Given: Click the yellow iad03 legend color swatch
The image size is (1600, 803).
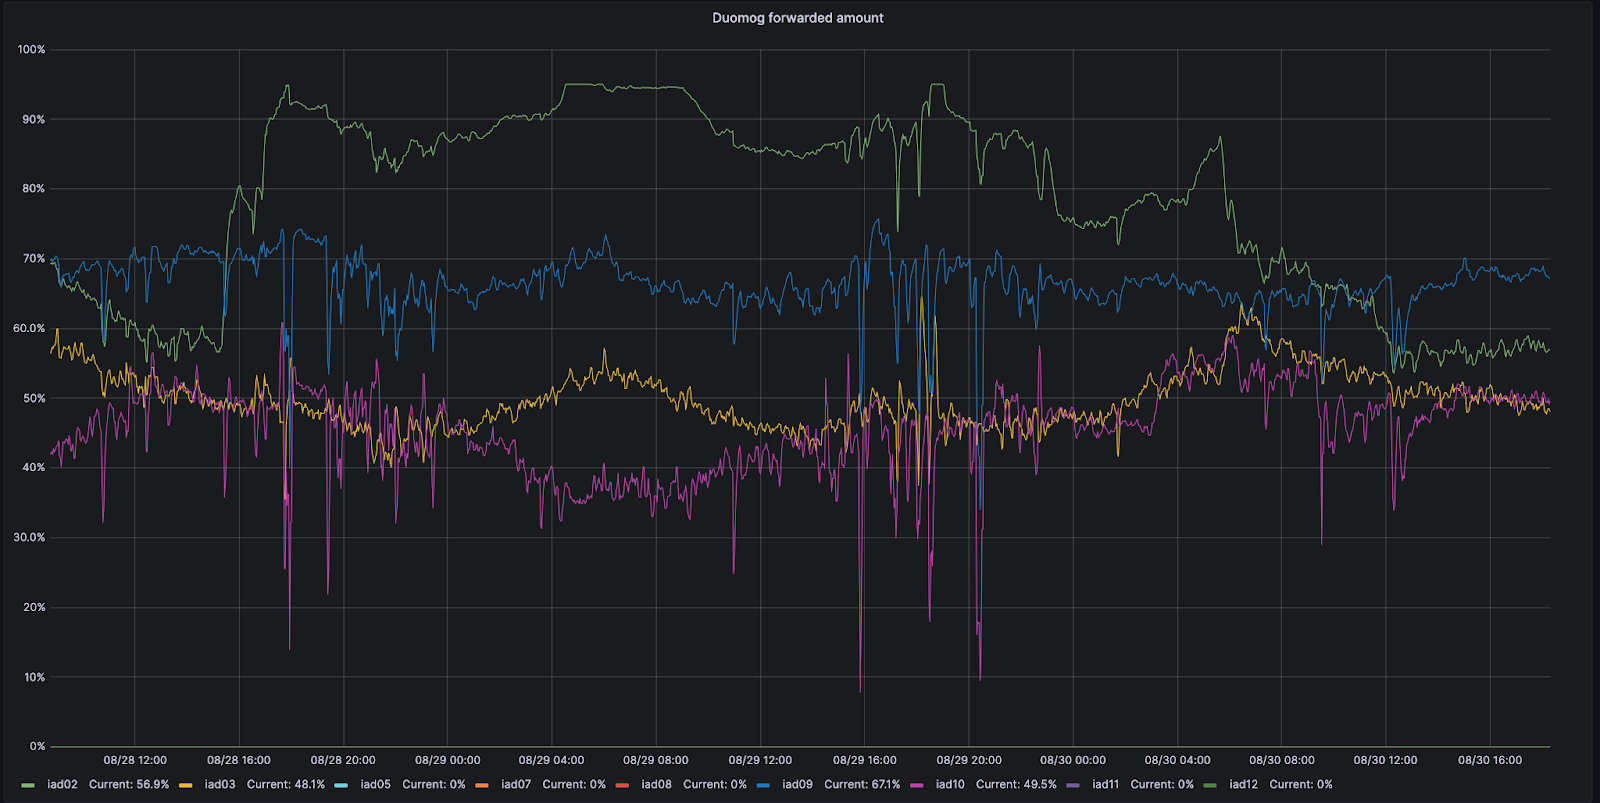Looking at the screenshot, I should coord(186,785).
